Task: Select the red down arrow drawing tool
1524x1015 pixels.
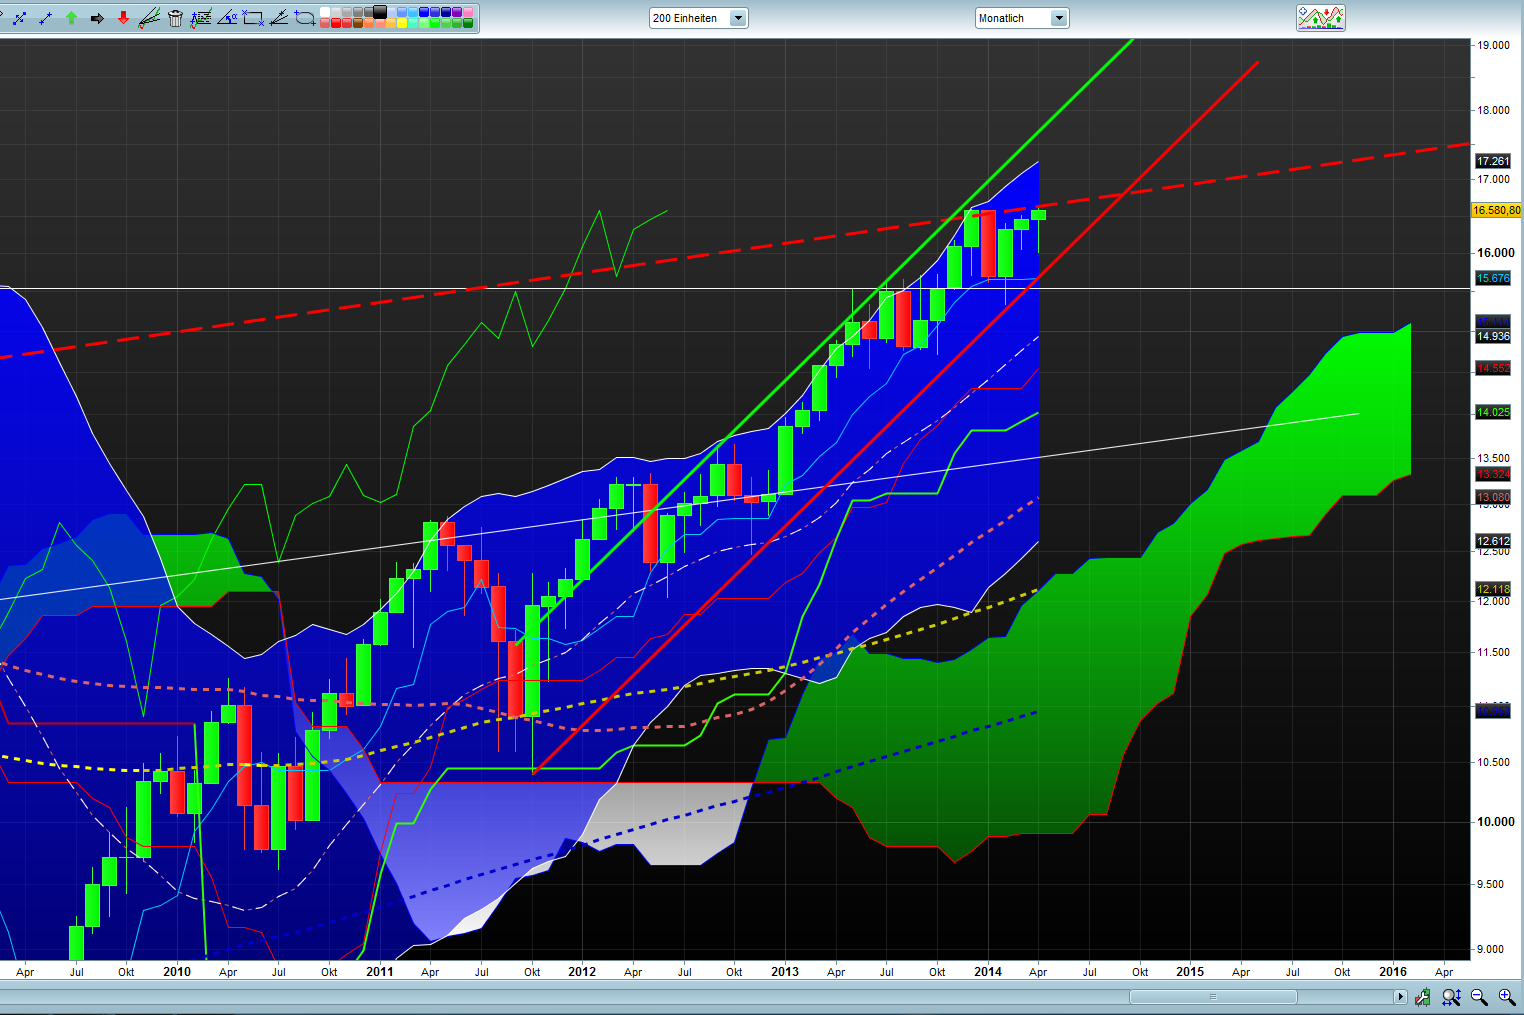Action: click(123, 17)
